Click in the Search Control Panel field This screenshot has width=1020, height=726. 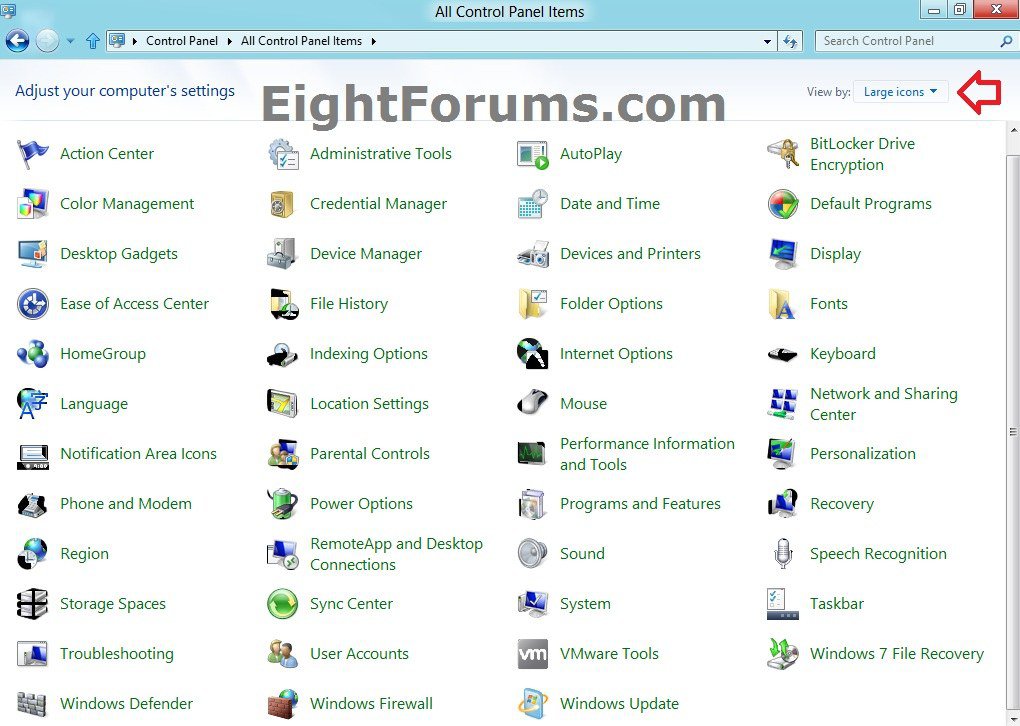click(905, 41)
